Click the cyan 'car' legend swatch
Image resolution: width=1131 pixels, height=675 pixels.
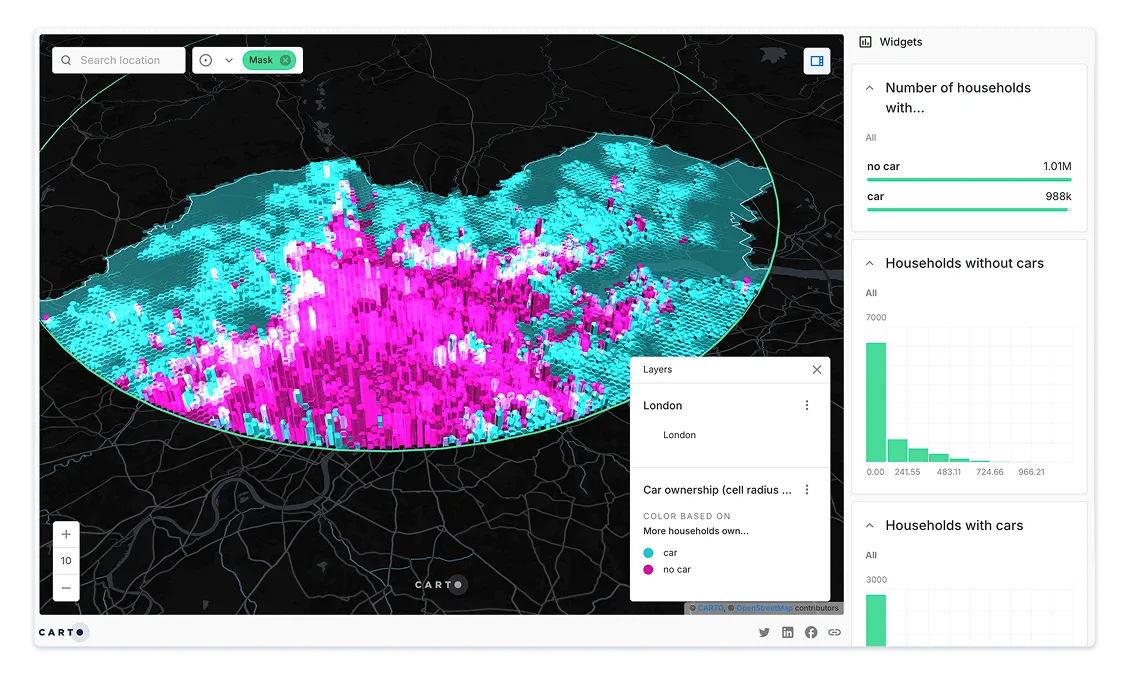pos(649,553)
